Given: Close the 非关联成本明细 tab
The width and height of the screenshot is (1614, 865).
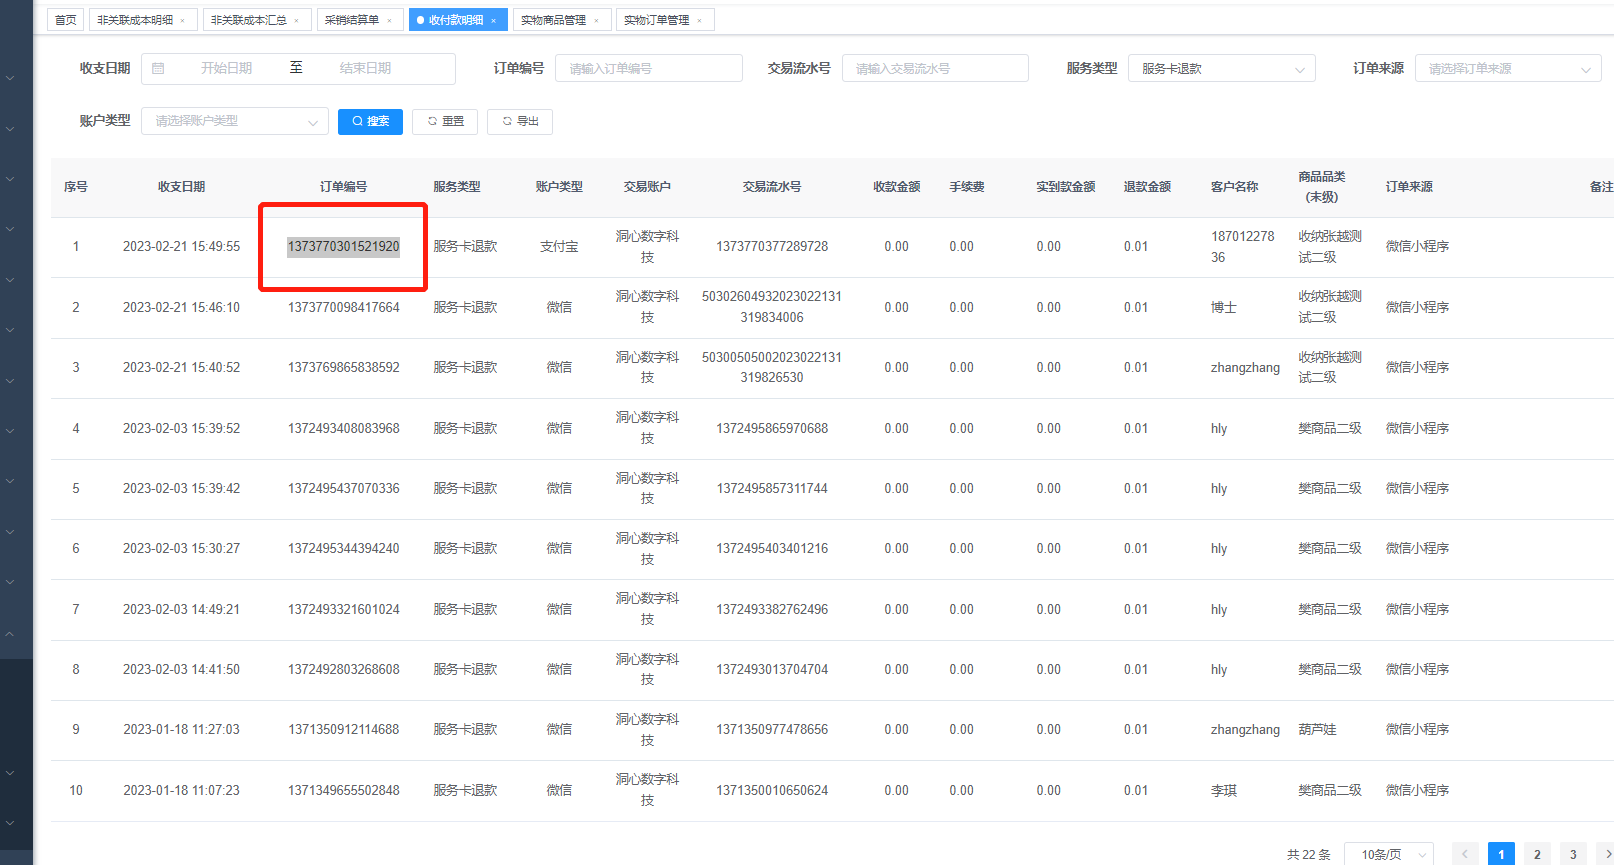Looking at the screenshot, I should click(x=182, y=21).
